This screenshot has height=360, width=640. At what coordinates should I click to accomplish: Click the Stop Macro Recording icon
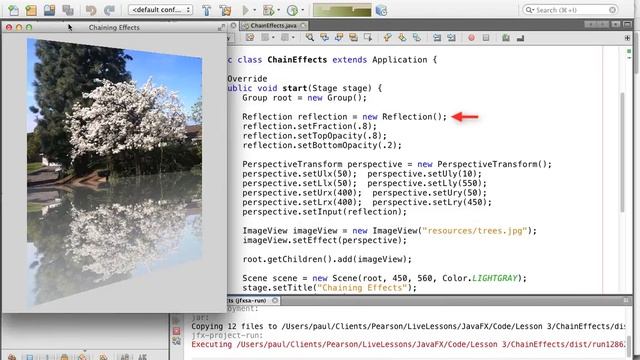[486, 38]
